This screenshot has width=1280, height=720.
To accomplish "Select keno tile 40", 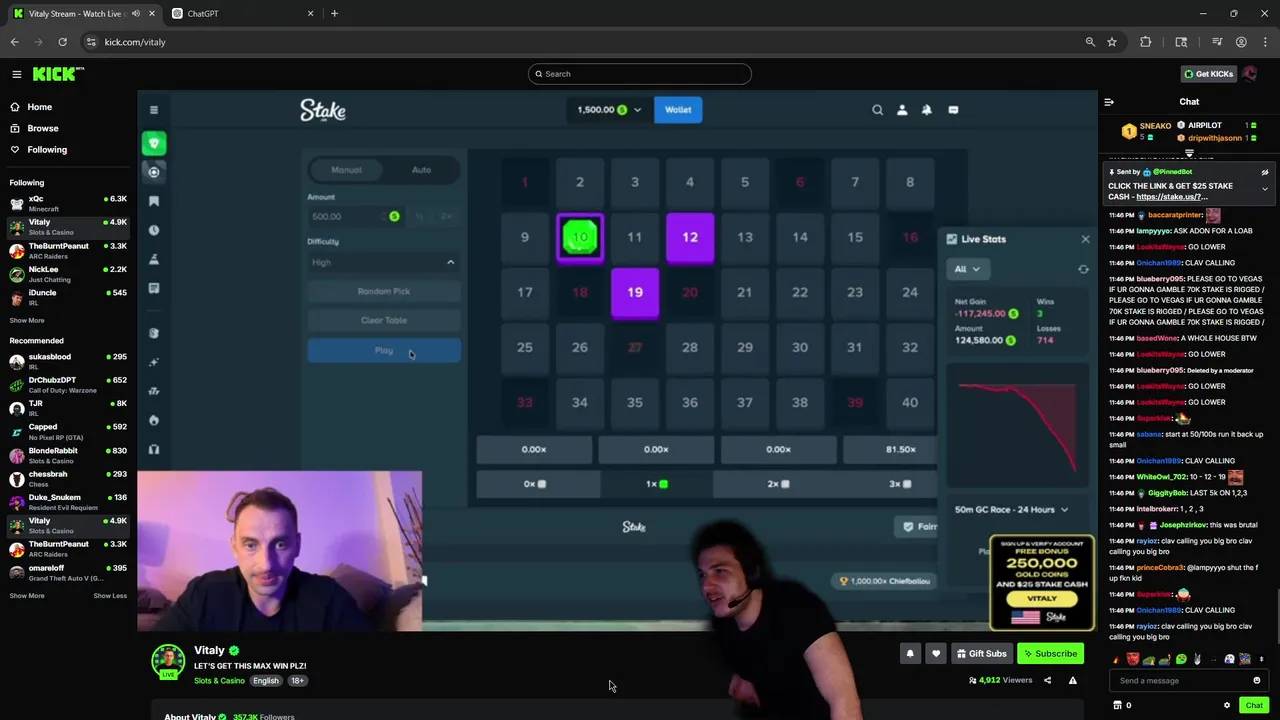I will (x=910, y=403).
